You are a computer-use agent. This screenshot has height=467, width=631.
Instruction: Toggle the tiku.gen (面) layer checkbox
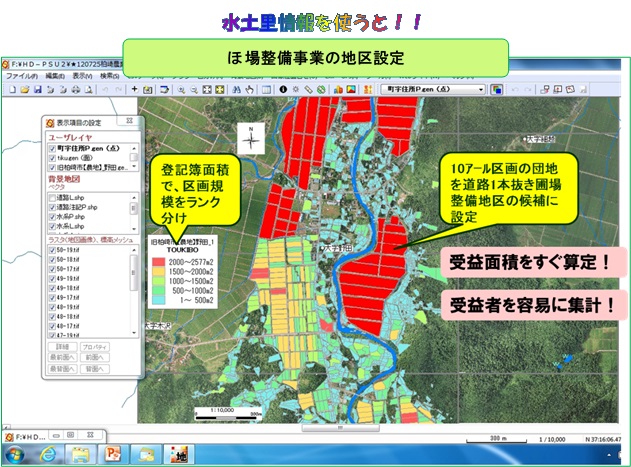(x=52, y=158)
